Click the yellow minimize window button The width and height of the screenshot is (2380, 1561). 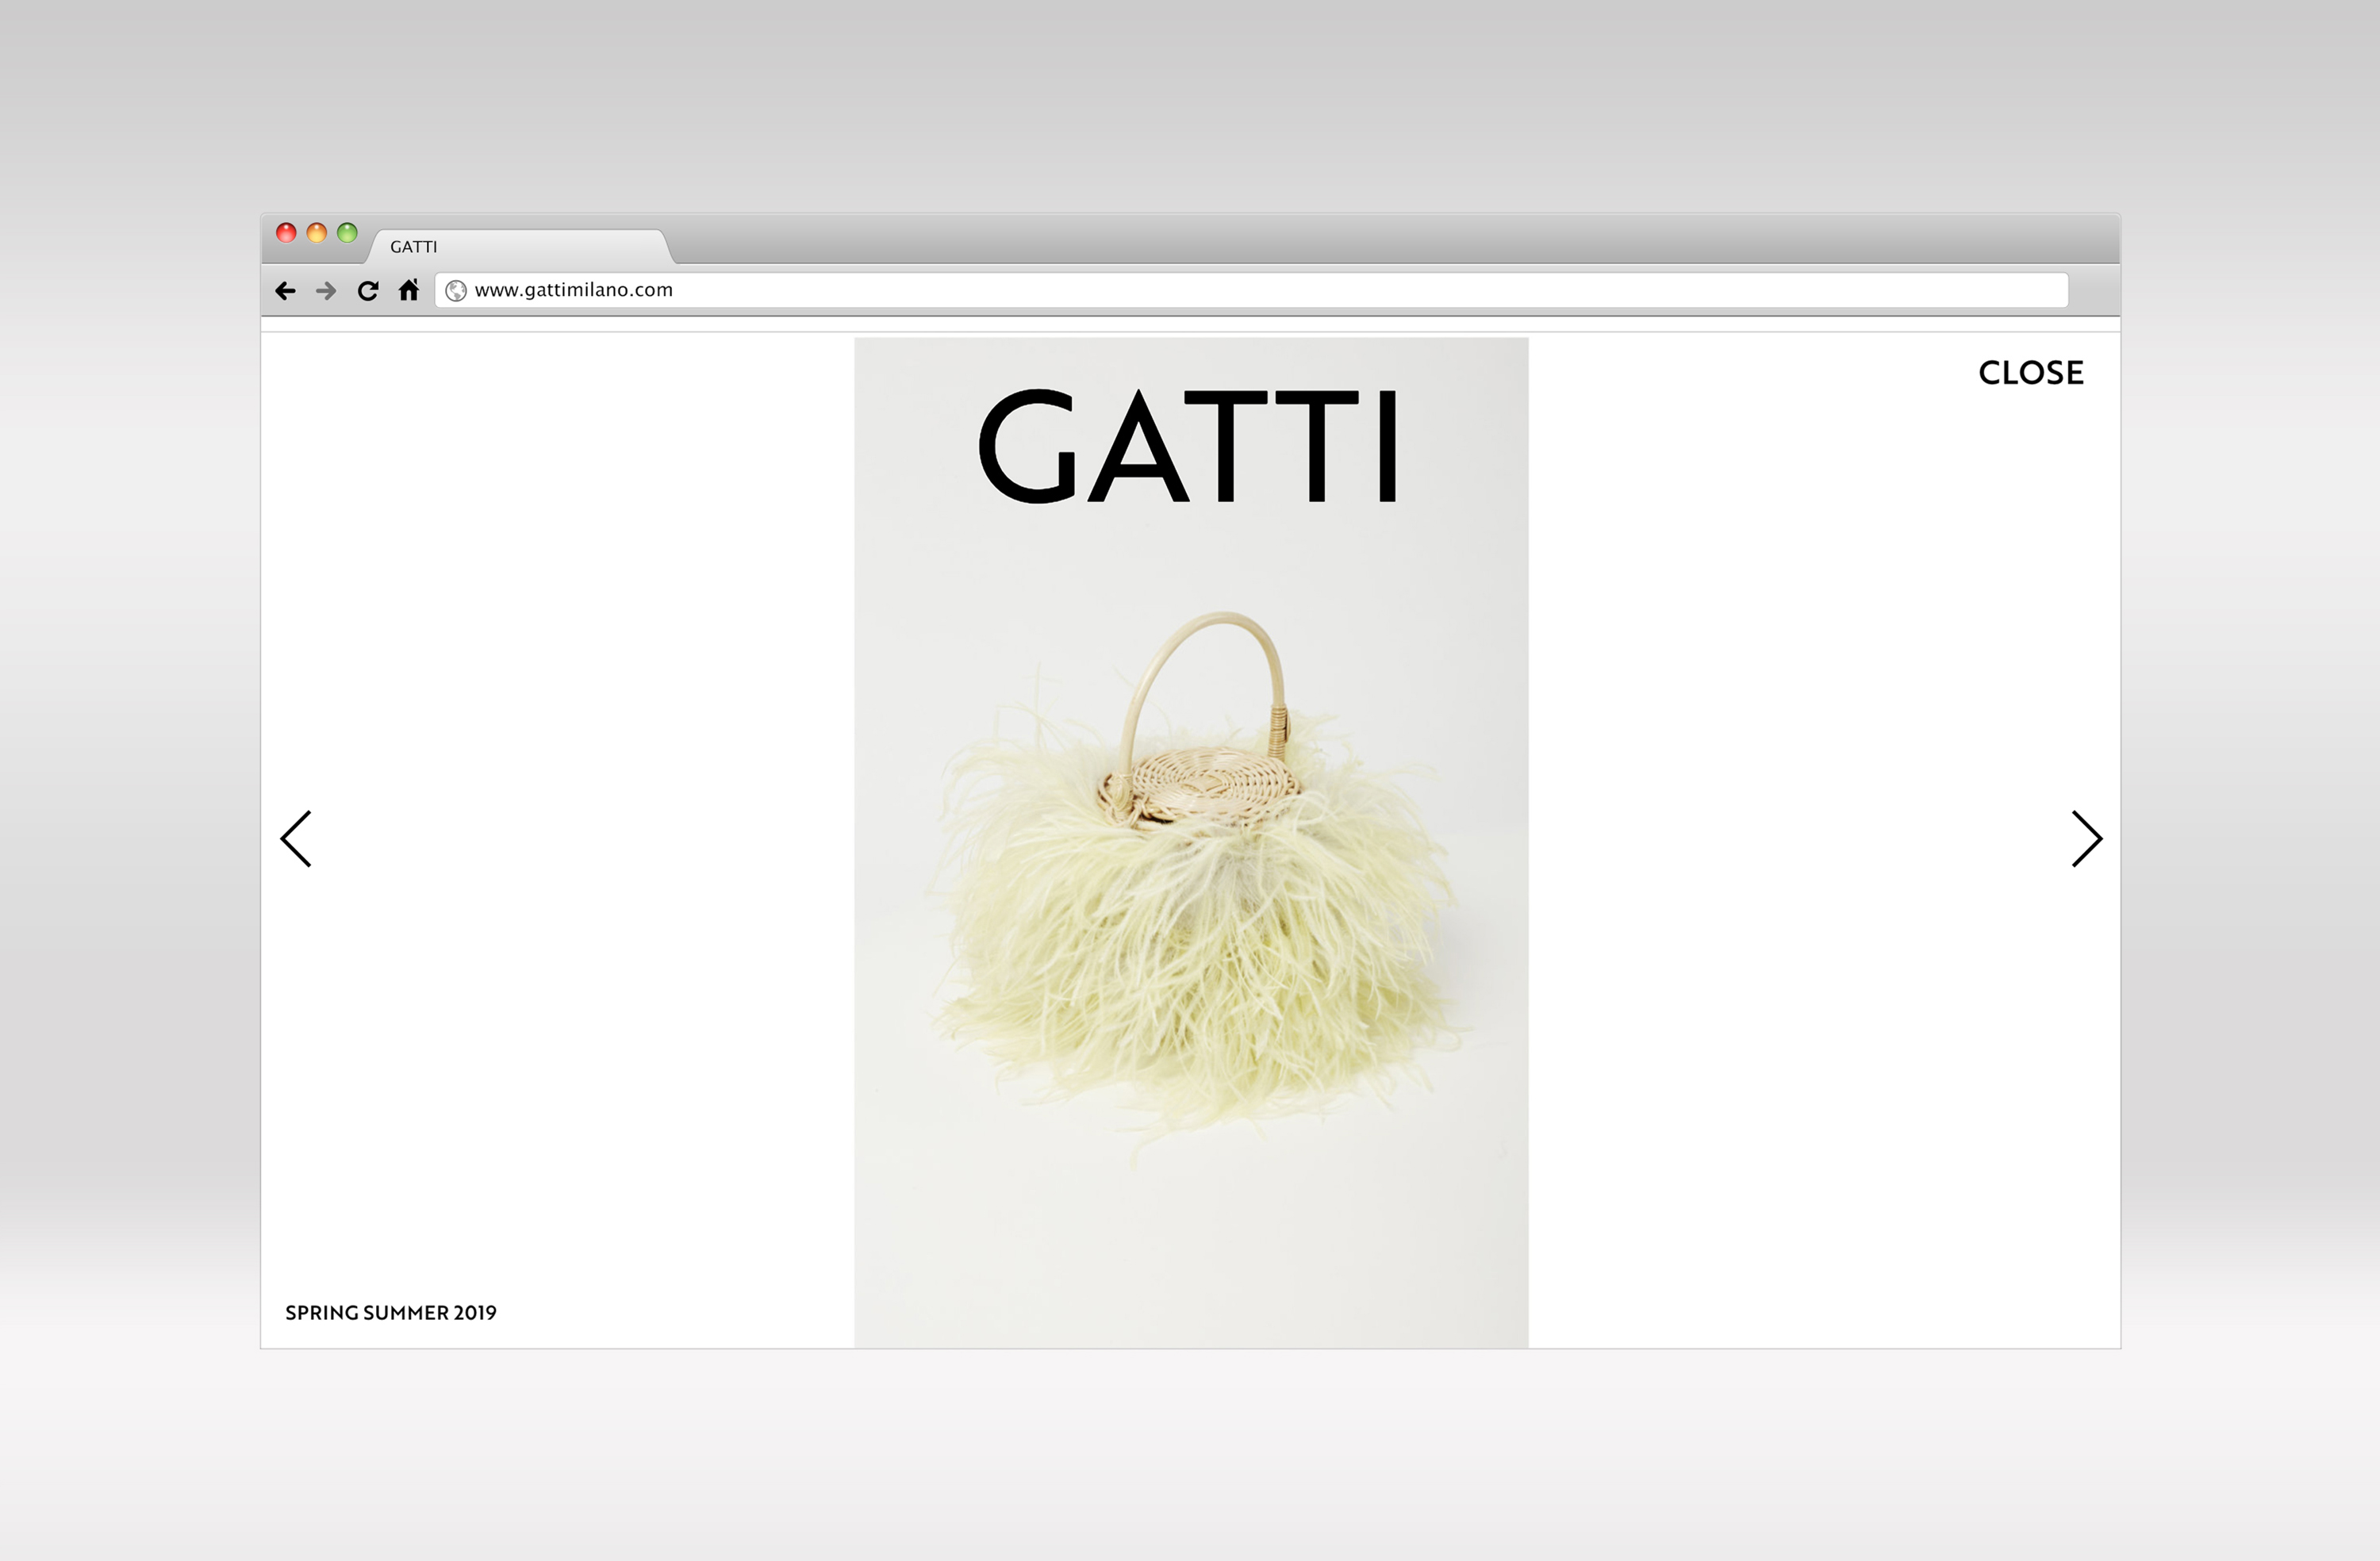pyautogui.click(x=316, y=233)
